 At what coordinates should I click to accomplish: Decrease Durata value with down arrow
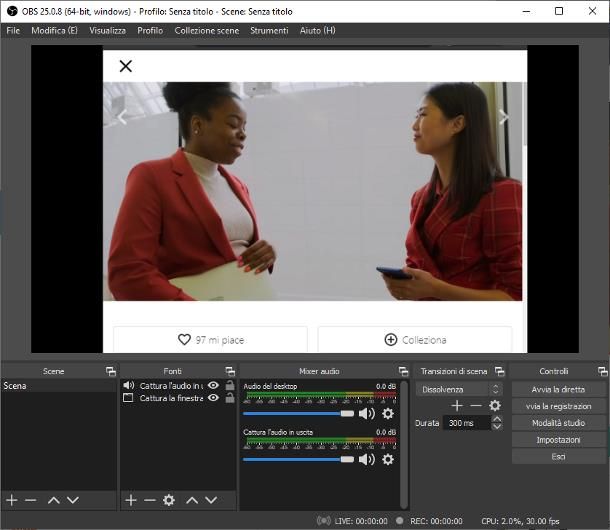point(497,426)
